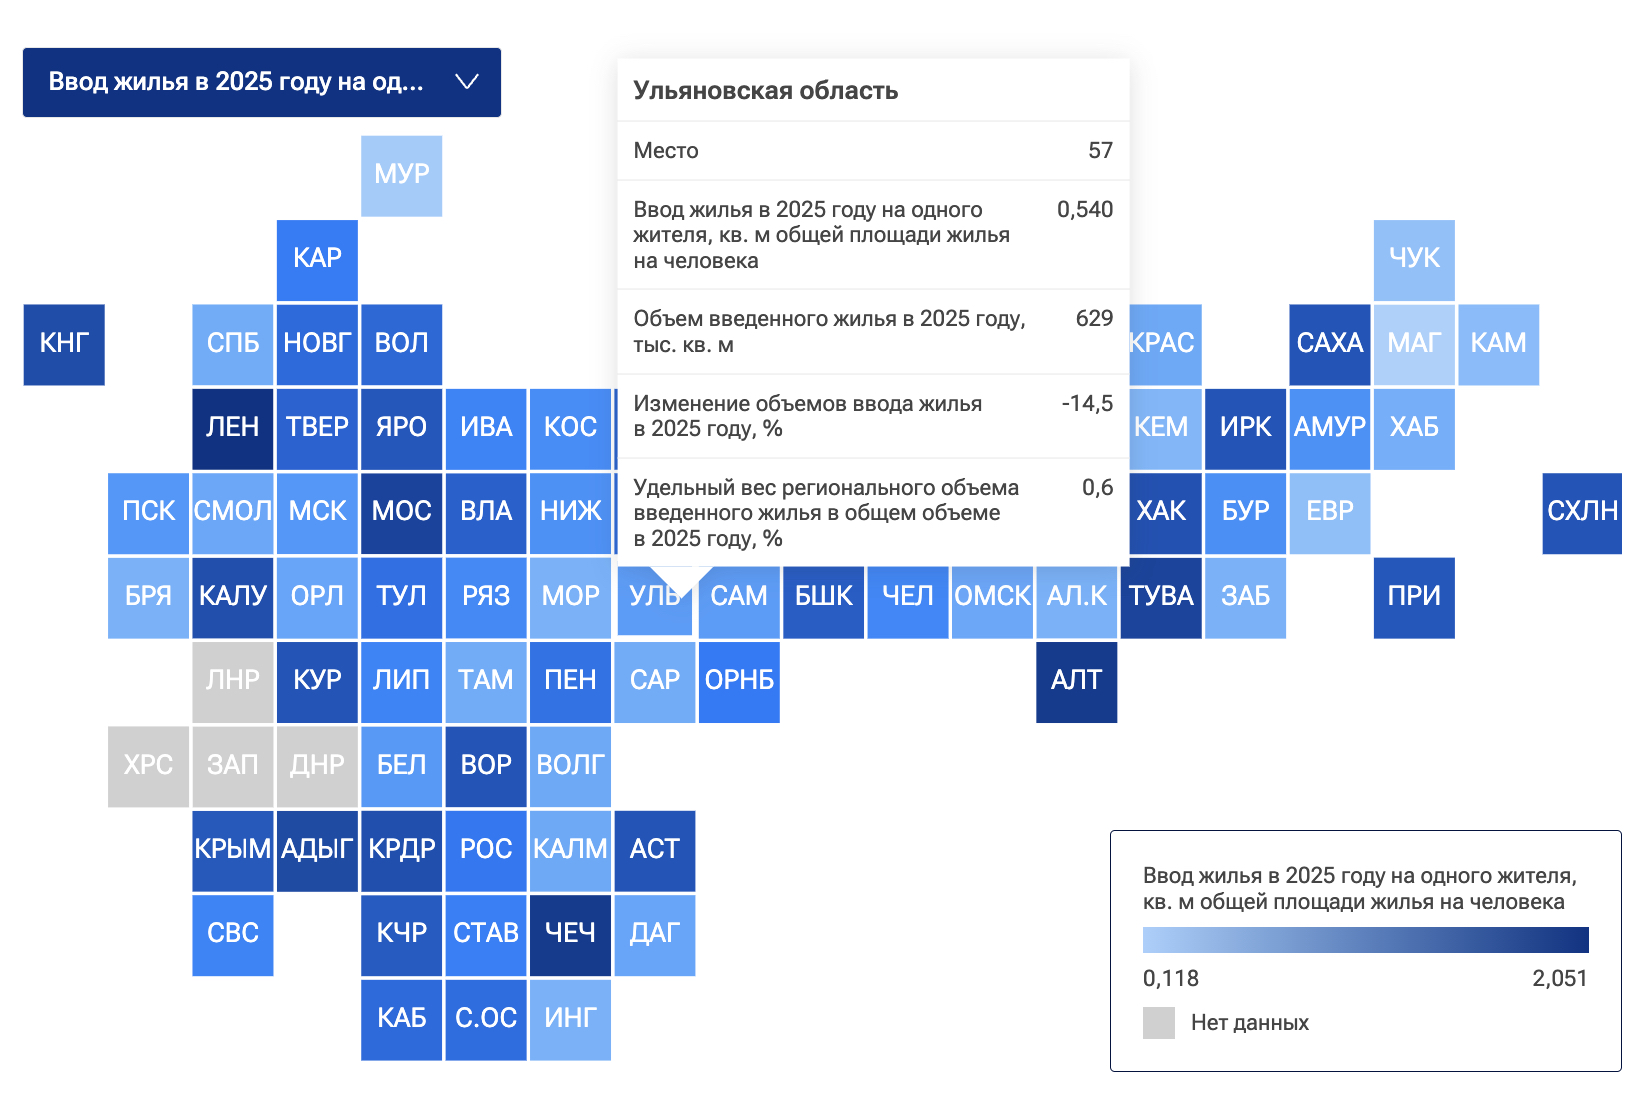Viewport: 1644px width, 1098px height.
Task: Click the ТУВА region tile
Action: point(1160,597)
